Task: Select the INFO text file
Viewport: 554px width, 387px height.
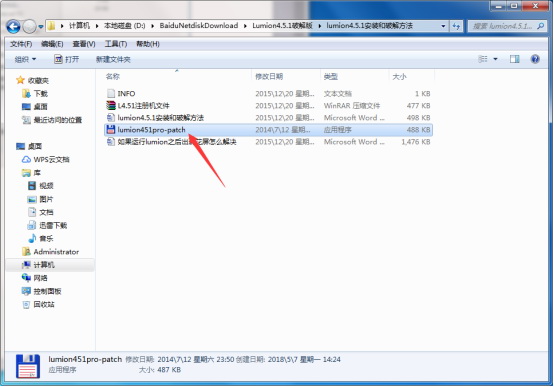Action: [269, 94]
